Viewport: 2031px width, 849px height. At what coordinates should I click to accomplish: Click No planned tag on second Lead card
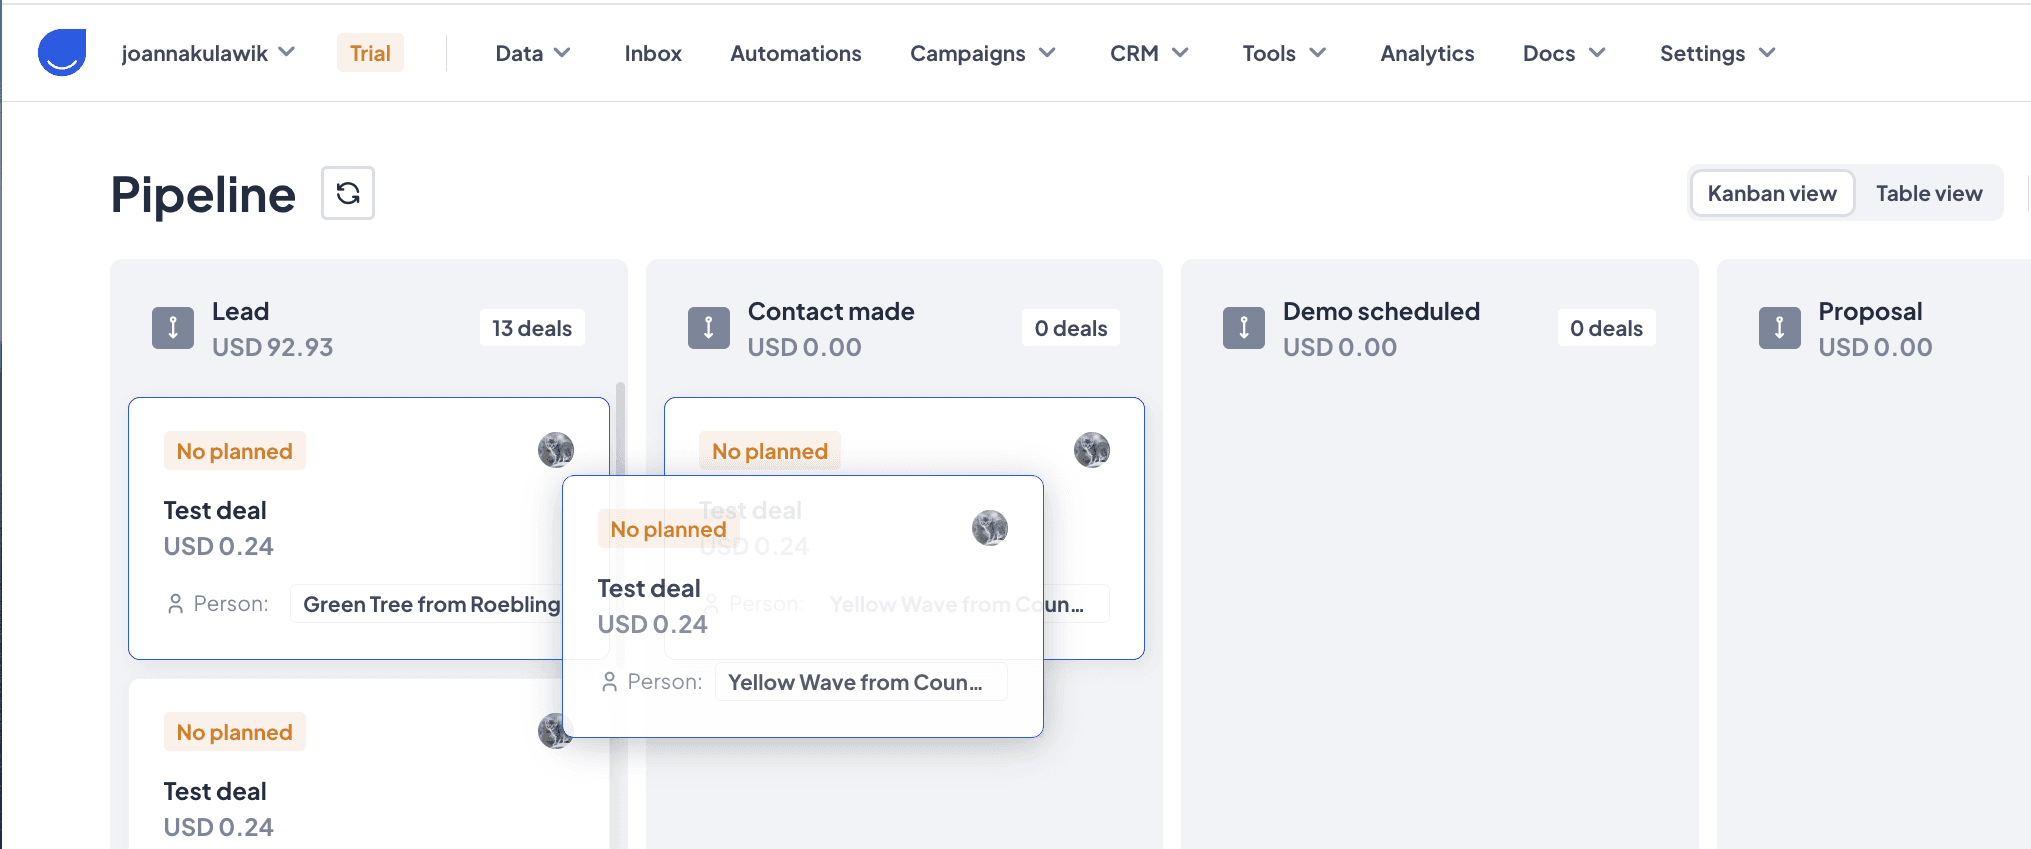click(235, 732)
